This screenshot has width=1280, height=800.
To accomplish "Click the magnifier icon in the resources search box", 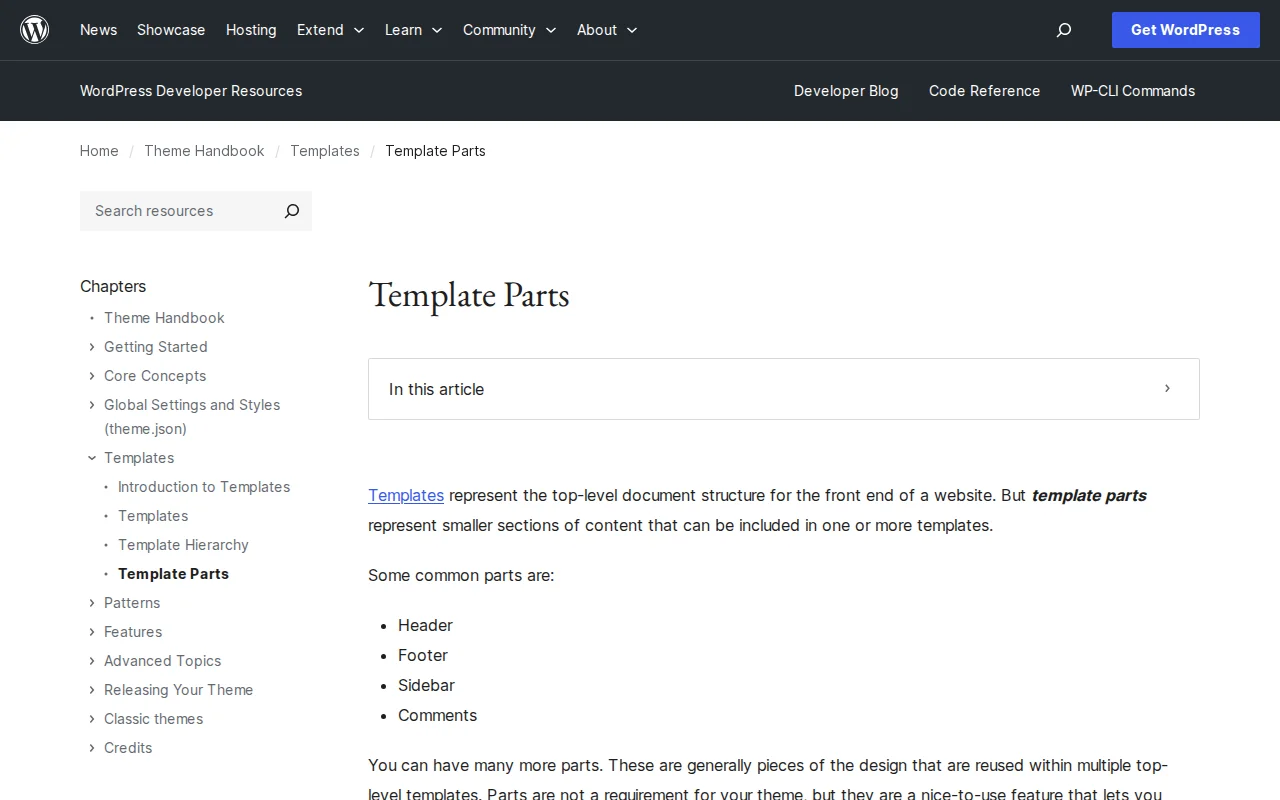I will coord(291,211).
